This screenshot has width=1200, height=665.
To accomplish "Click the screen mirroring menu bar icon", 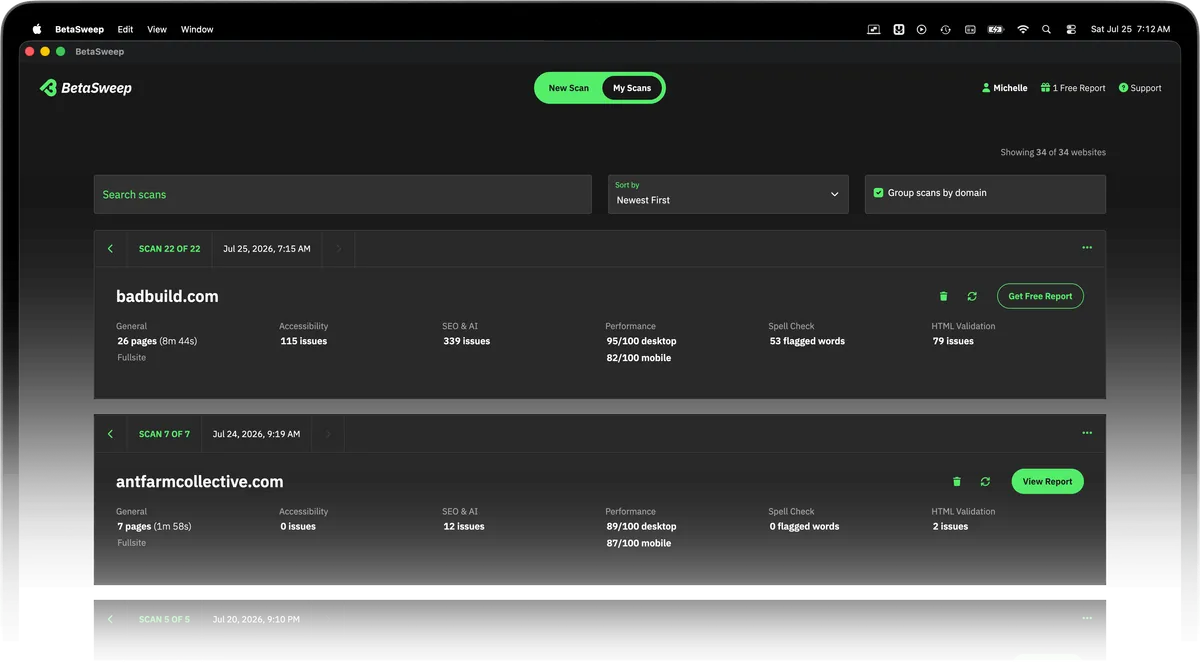I will (x=874, y=29).
